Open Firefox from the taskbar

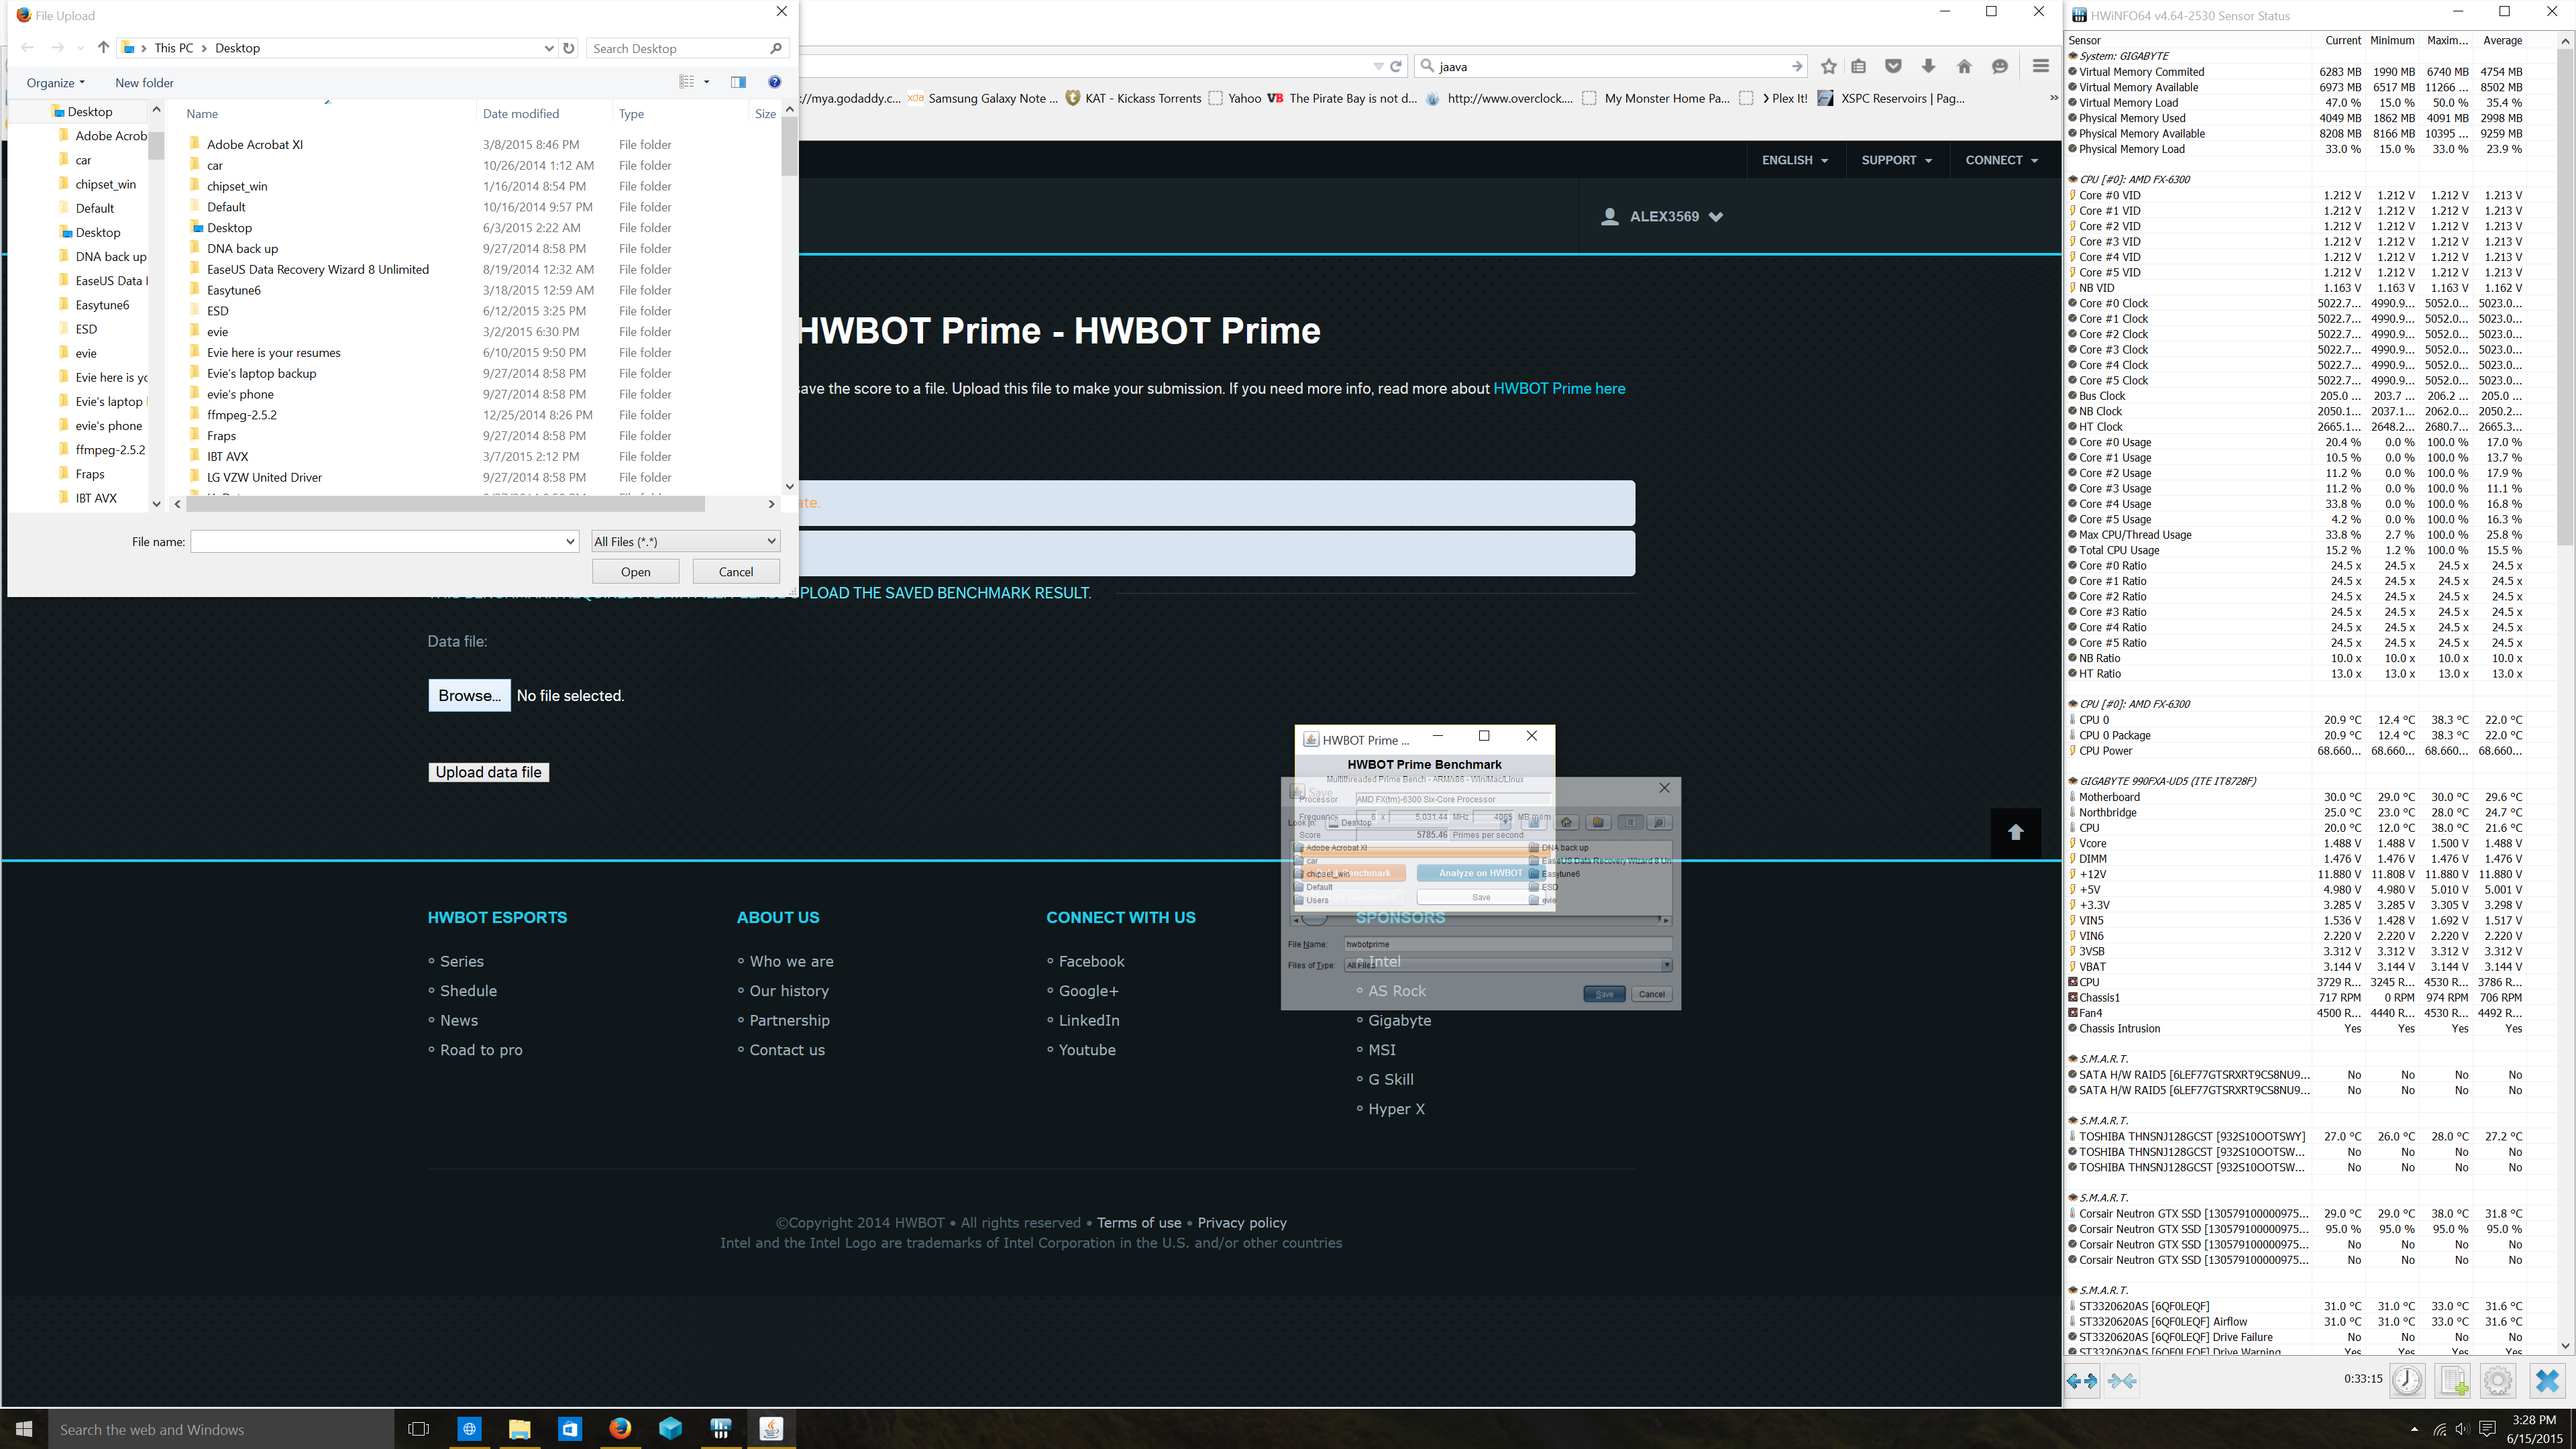click(x=620, y=1428)
